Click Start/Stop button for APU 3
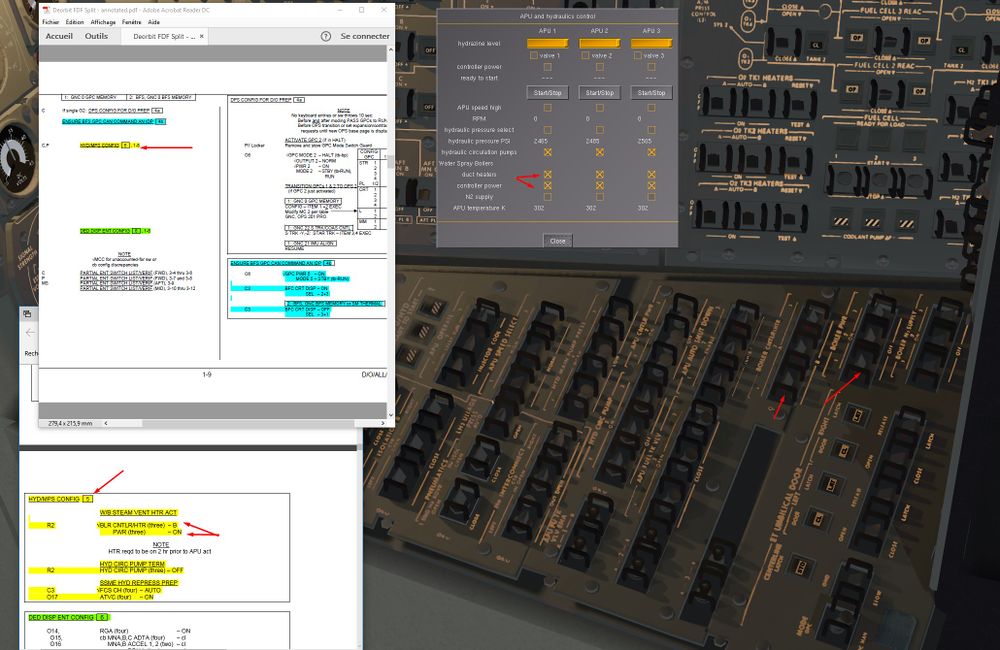Image resolution: width=1000 pixels, height=650 pixels. pos(651,92)
